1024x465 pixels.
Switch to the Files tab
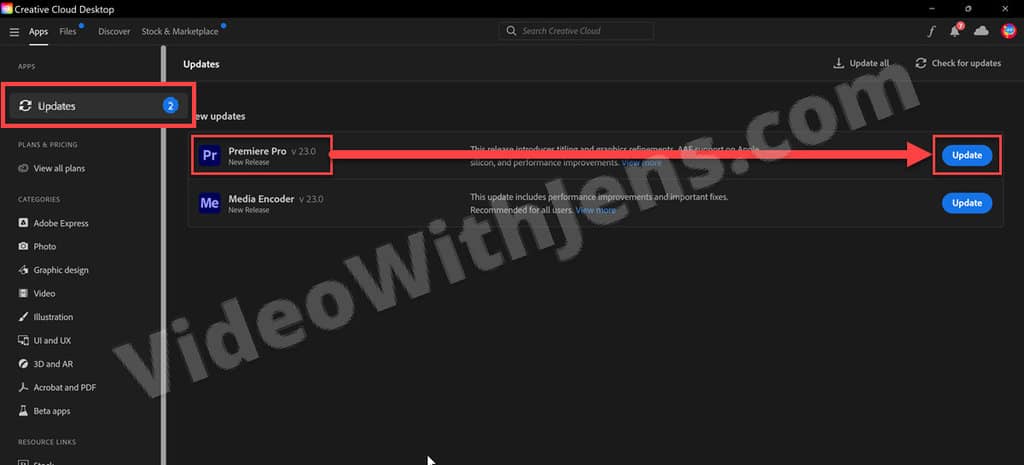coord(68,31)
